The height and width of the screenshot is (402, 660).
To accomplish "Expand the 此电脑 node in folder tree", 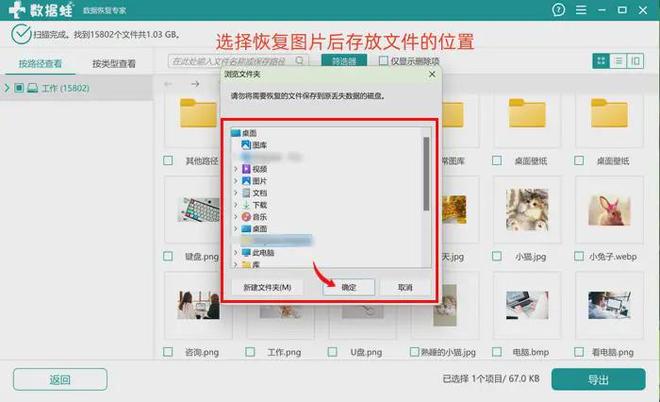I will [236, 253].
